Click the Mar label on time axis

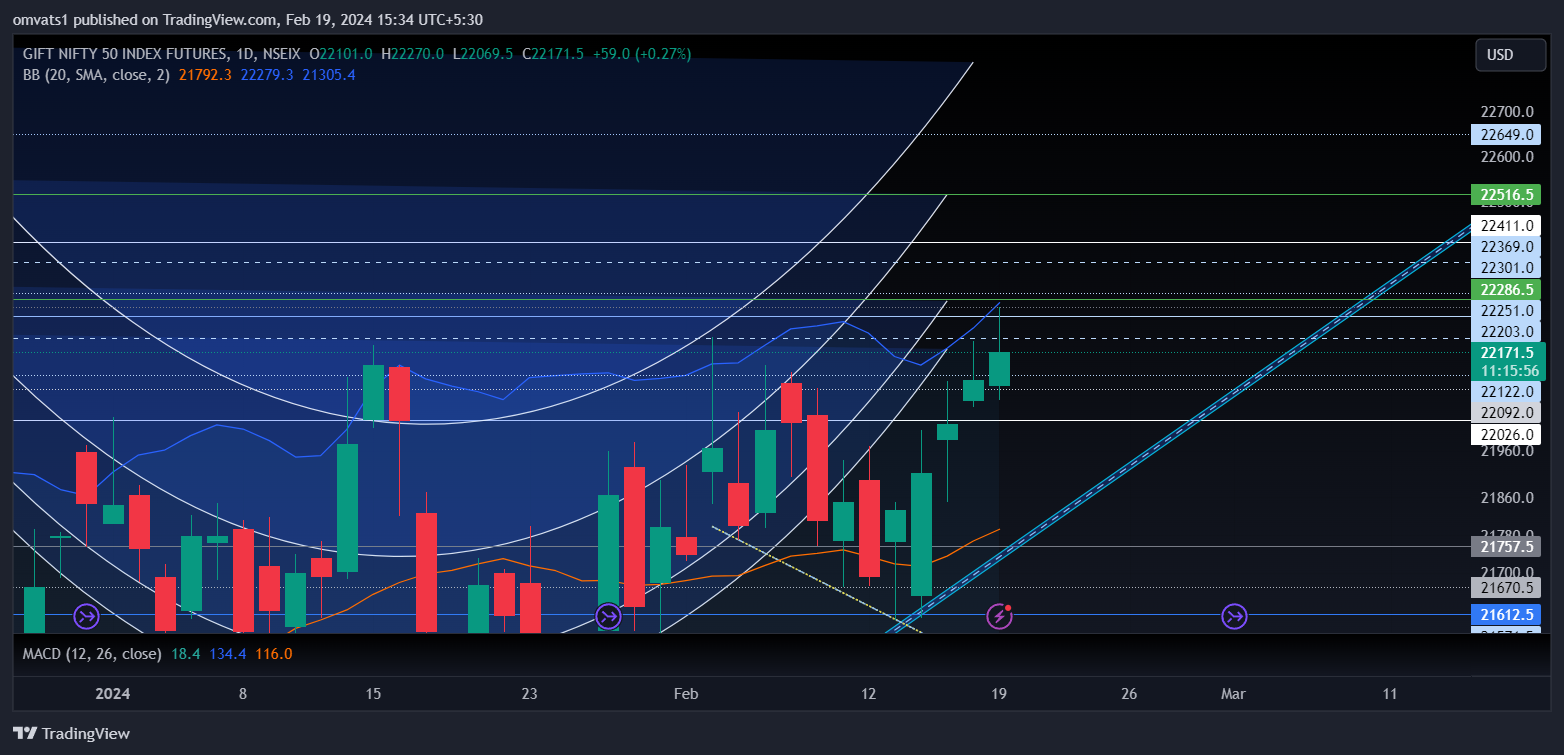1234,694
